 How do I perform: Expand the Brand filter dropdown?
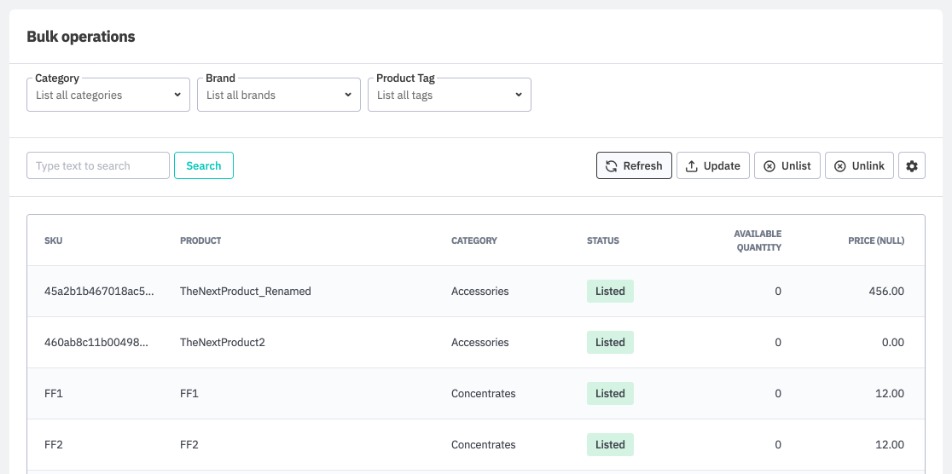coord(278,95)
